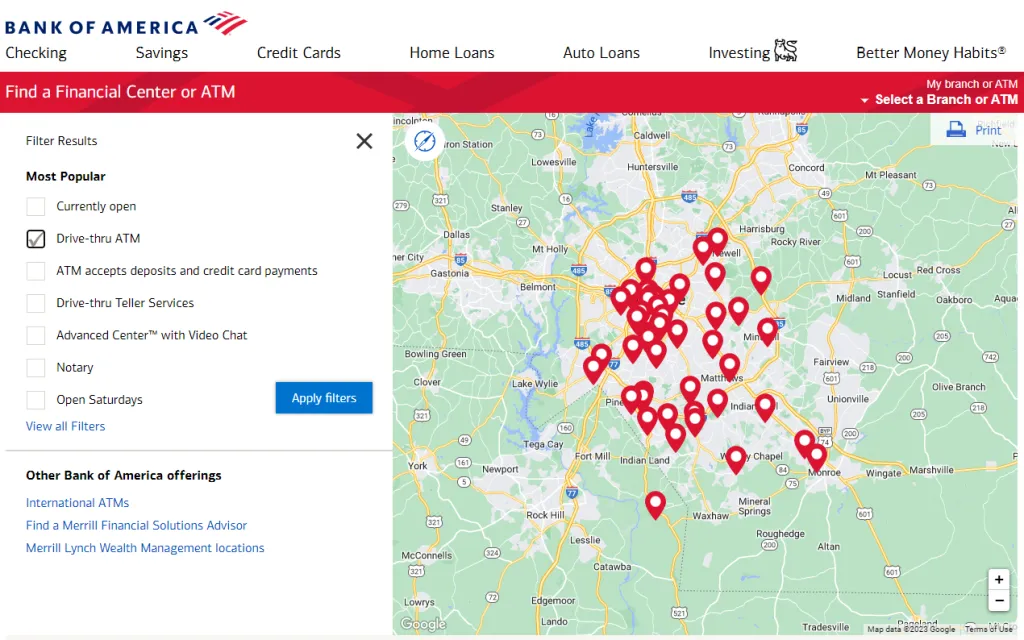Select the map pin on Matthews
This screenshot has width=1024, height=640.
click(x=729, y=366)
